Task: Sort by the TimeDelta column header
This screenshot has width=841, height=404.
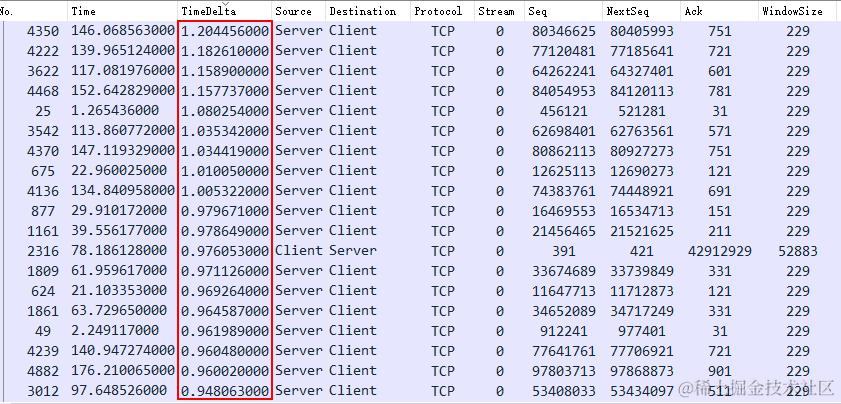Action: click(x=224, y=11)
